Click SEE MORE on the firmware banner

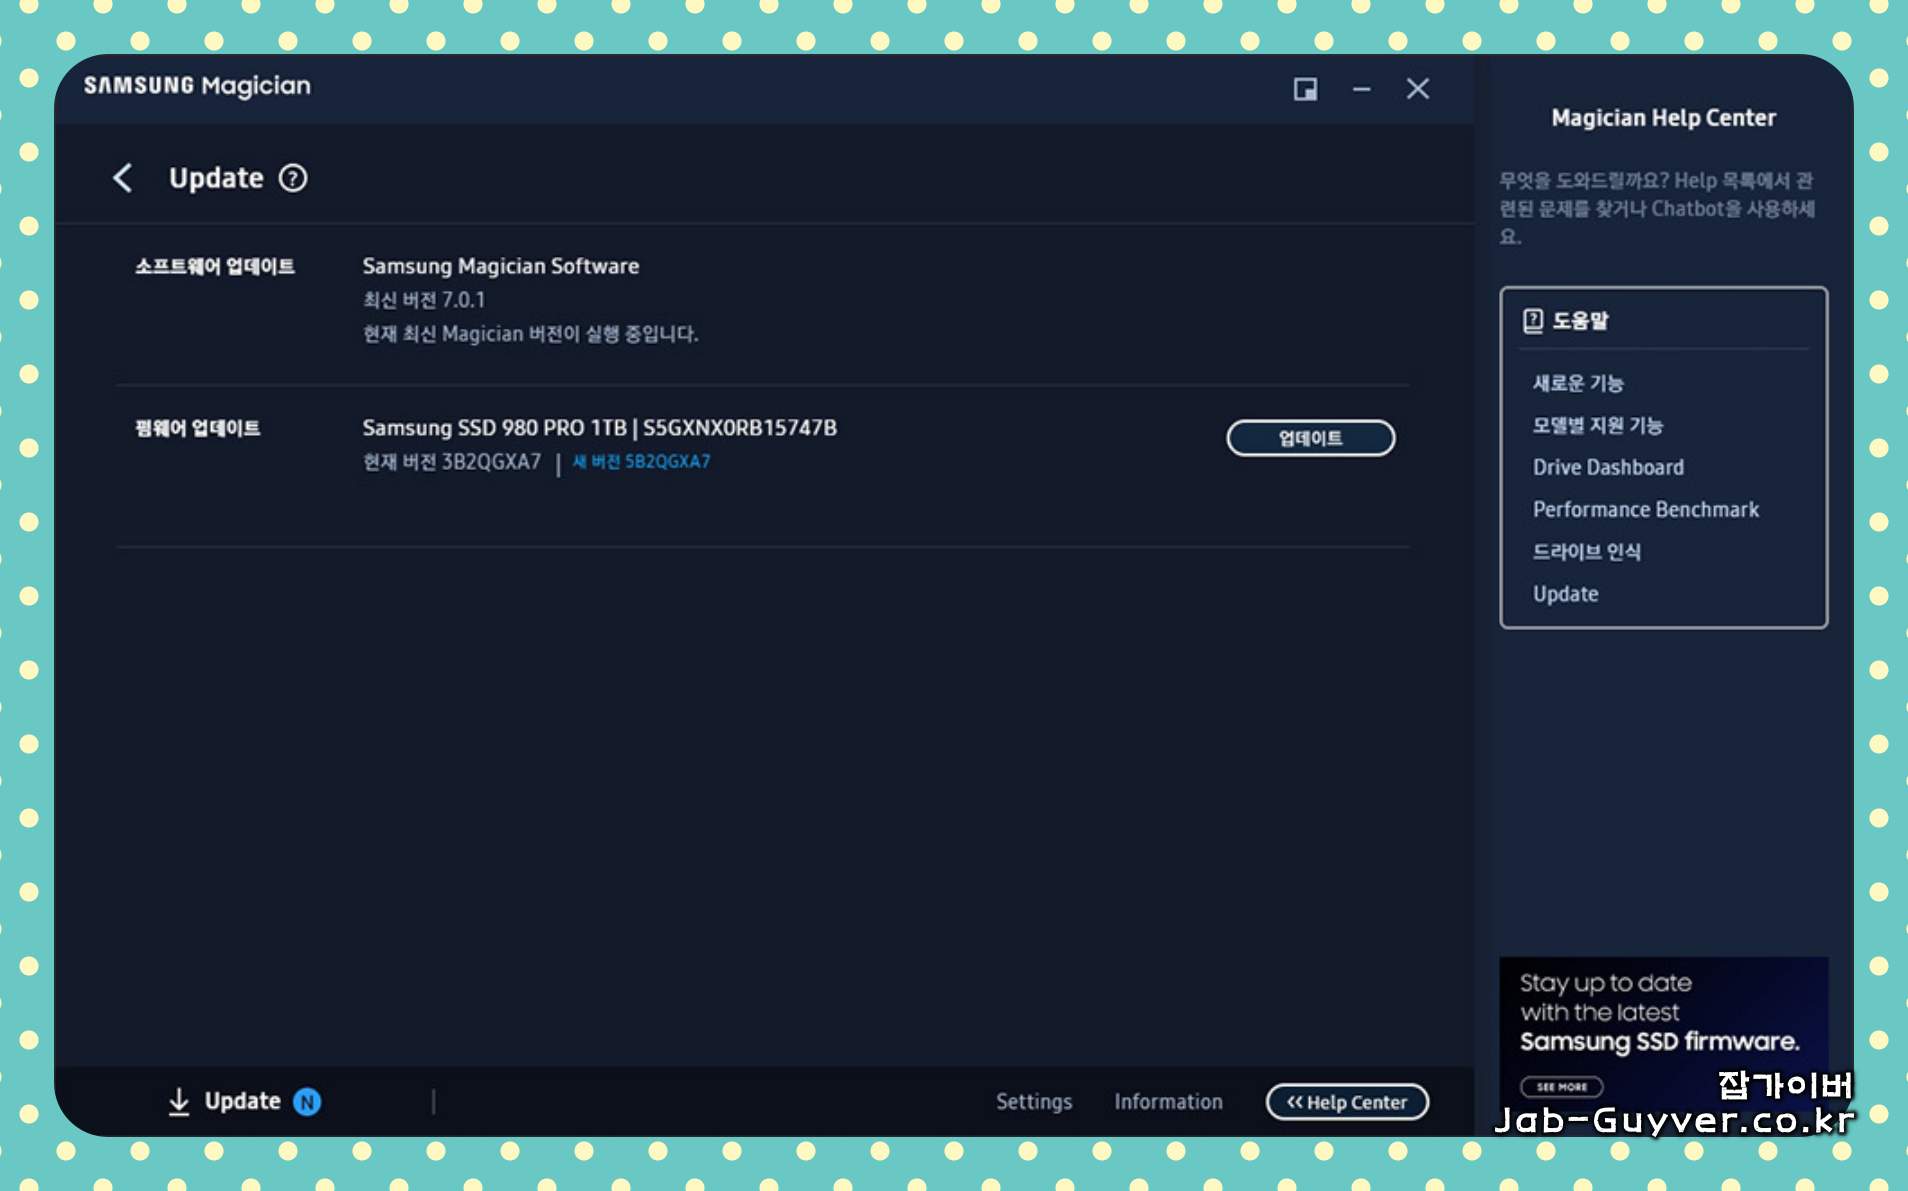1562,1086
